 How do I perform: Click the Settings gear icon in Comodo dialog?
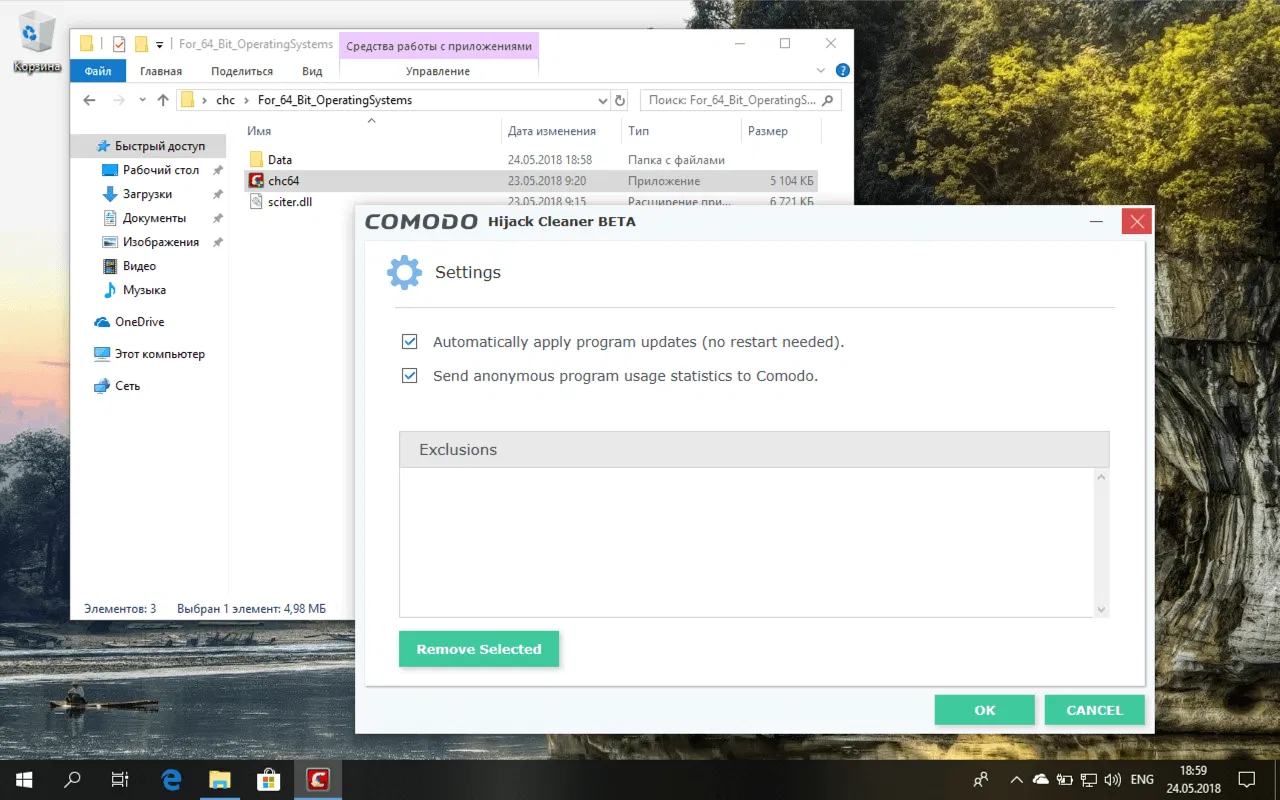pyautogui.click(x=404, y=273)
